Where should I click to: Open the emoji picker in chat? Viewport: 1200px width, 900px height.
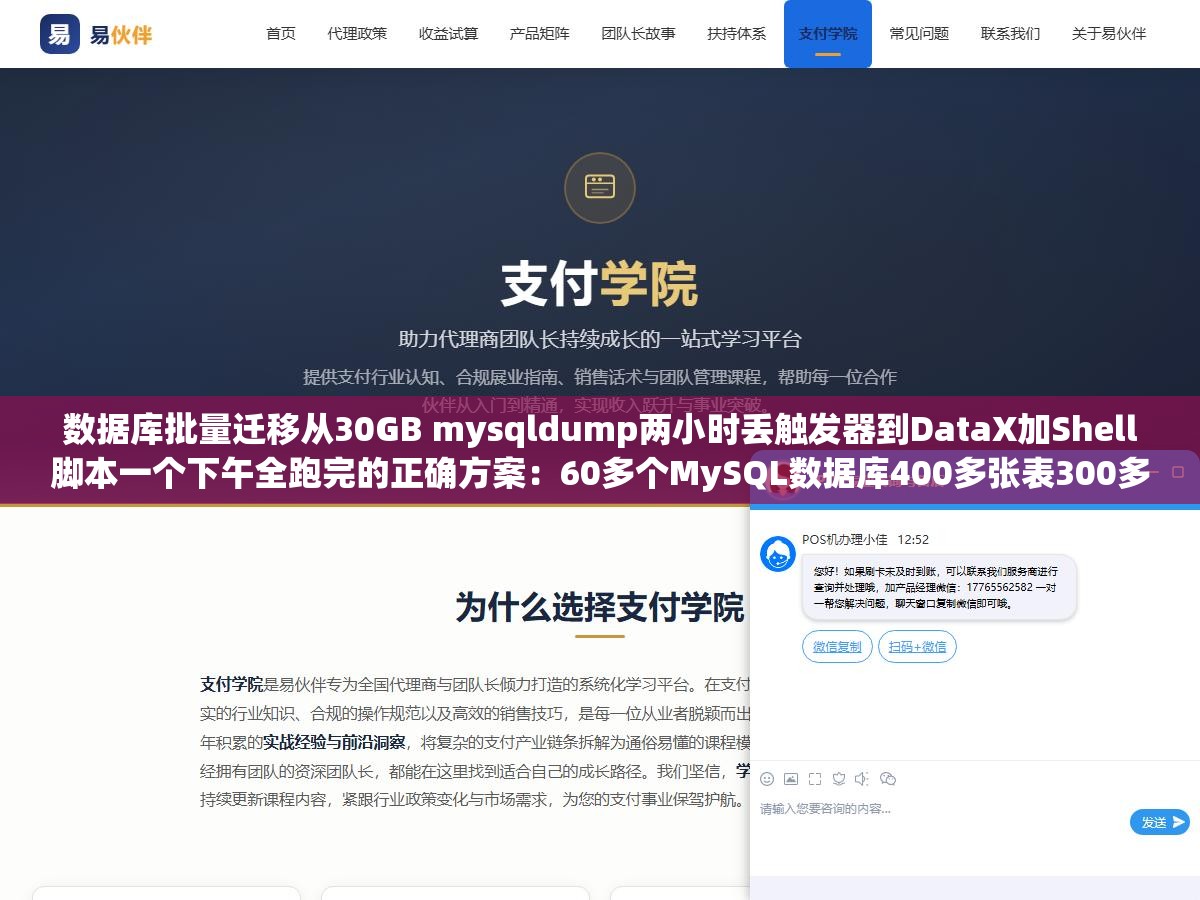point(767,779)
